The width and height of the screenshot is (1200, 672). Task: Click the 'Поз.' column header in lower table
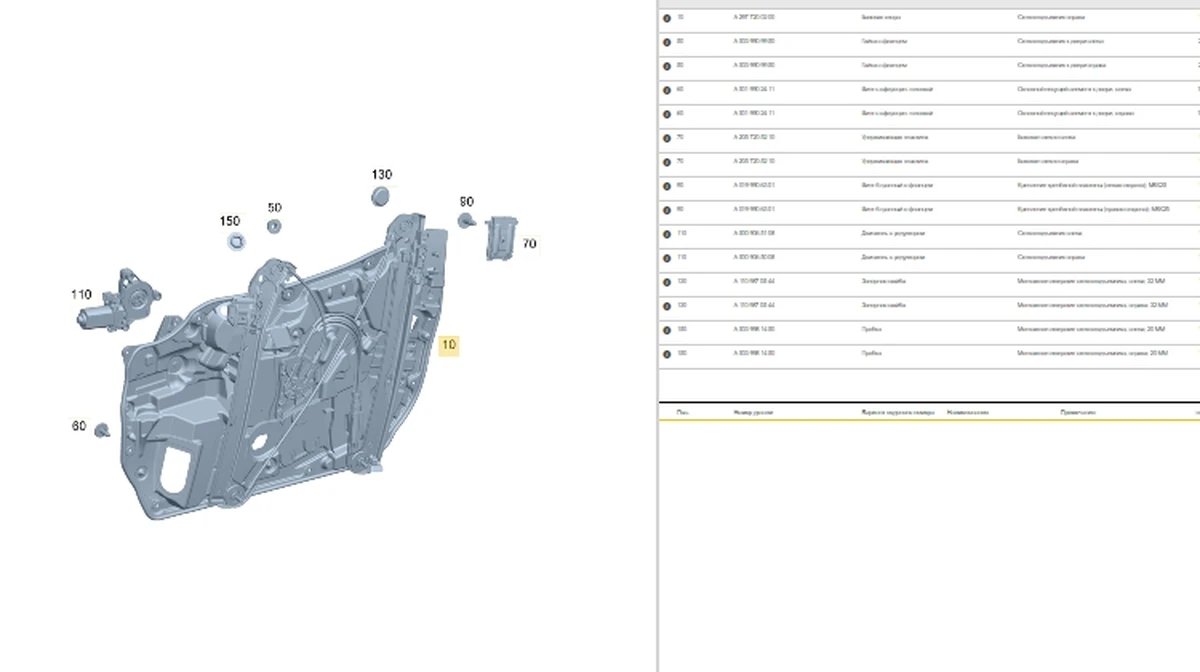click(682, 412)
